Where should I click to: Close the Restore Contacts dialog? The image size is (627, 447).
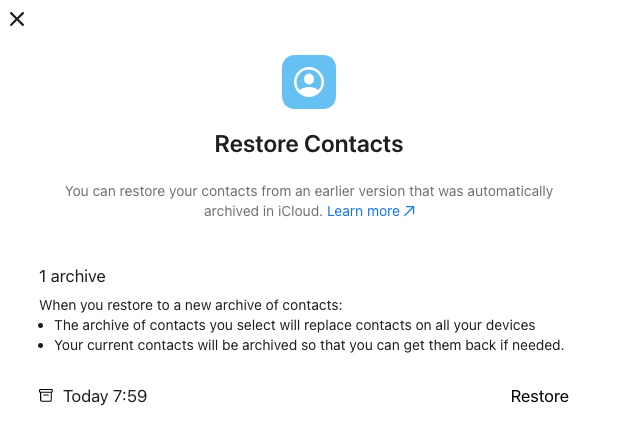tap(17, 19)
